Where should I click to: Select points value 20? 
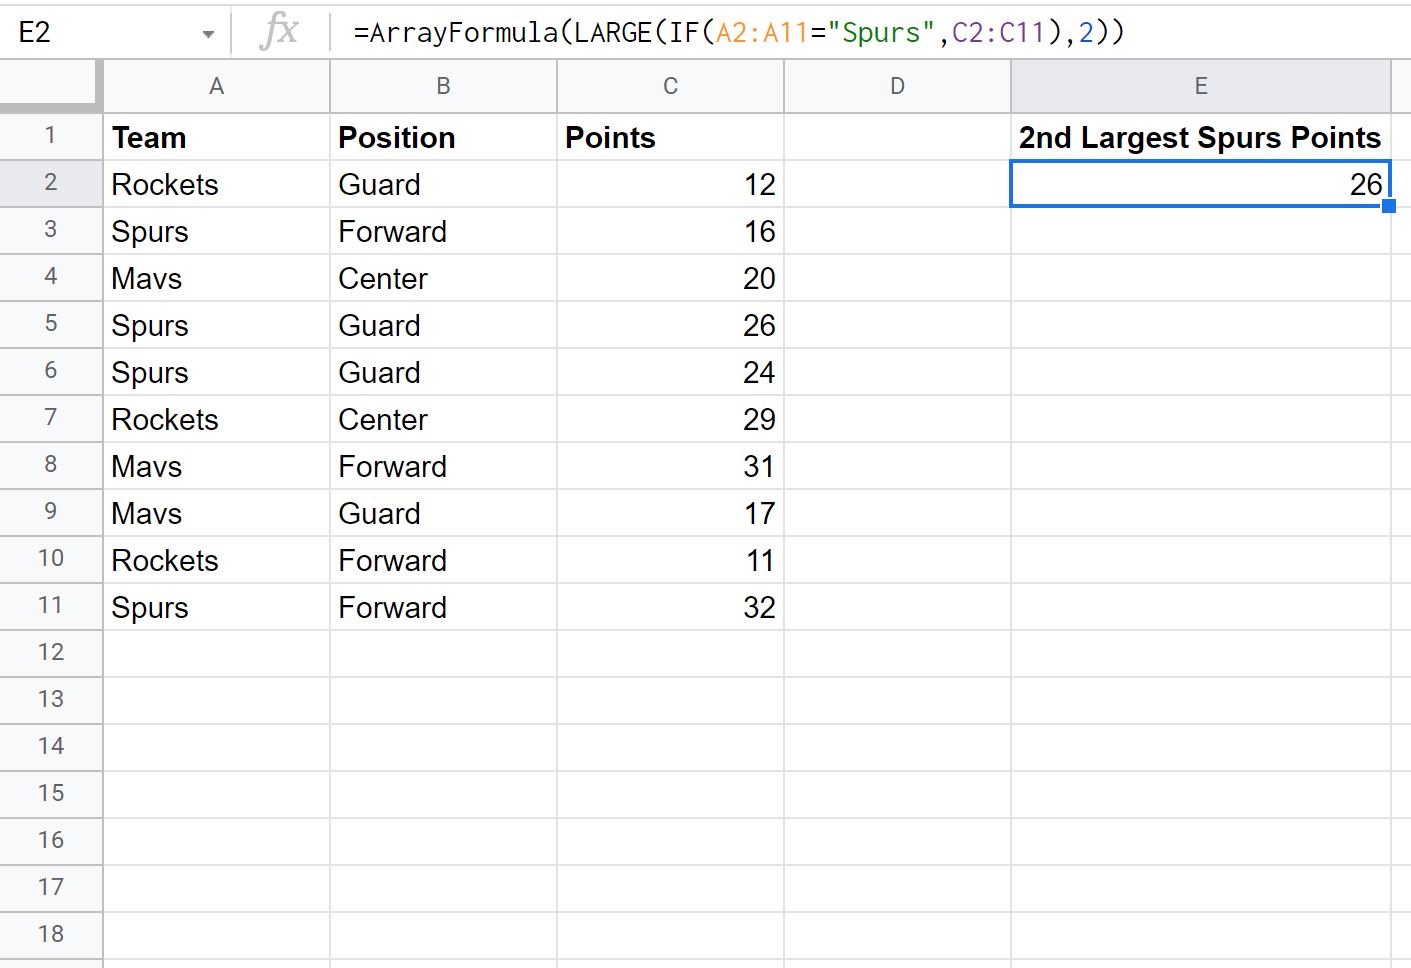click(x=671, y=278)
